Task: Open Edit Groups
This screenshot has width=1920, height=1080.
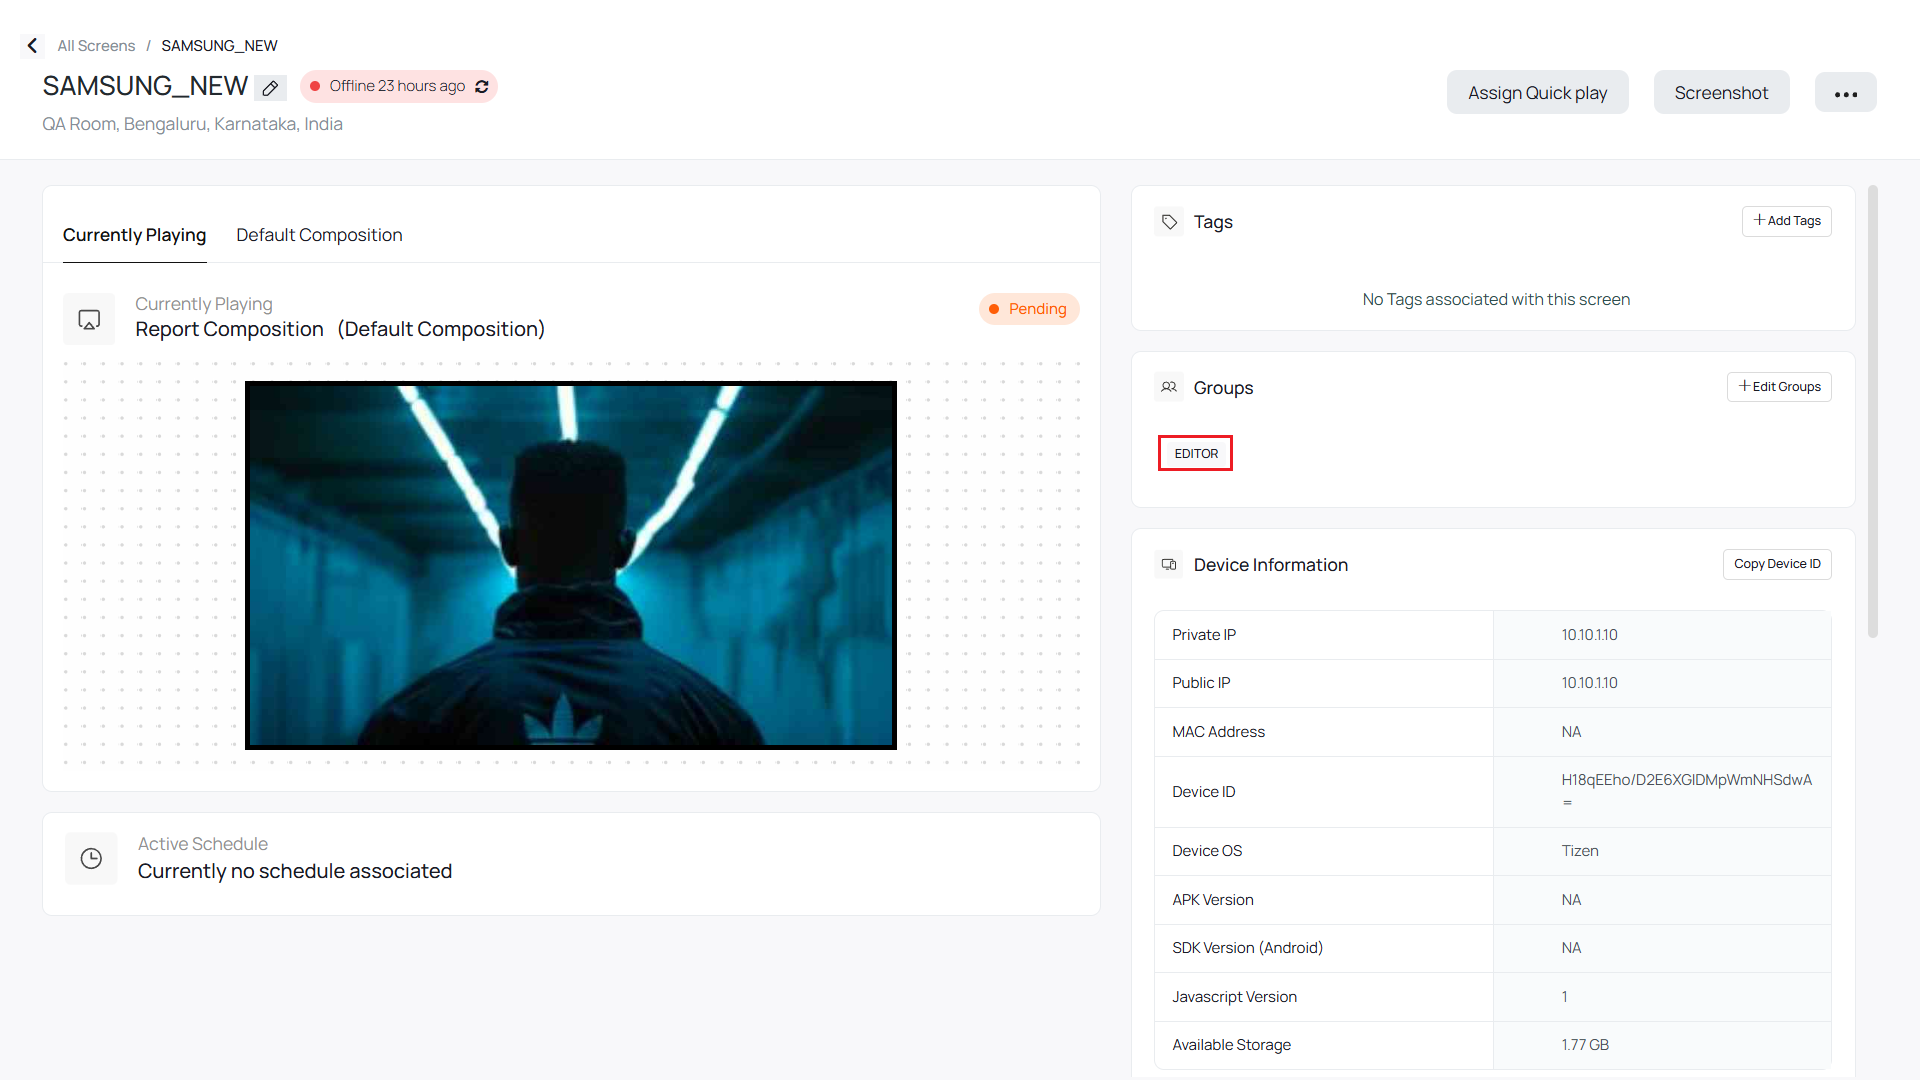Action: pyautogui.click(x=1778, y=387)
